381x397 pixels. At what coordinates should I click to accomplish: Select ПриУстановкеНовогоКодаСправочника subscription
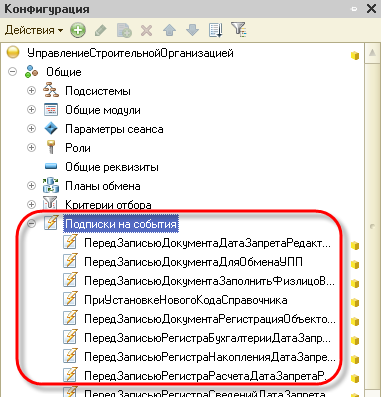[186, 300]
